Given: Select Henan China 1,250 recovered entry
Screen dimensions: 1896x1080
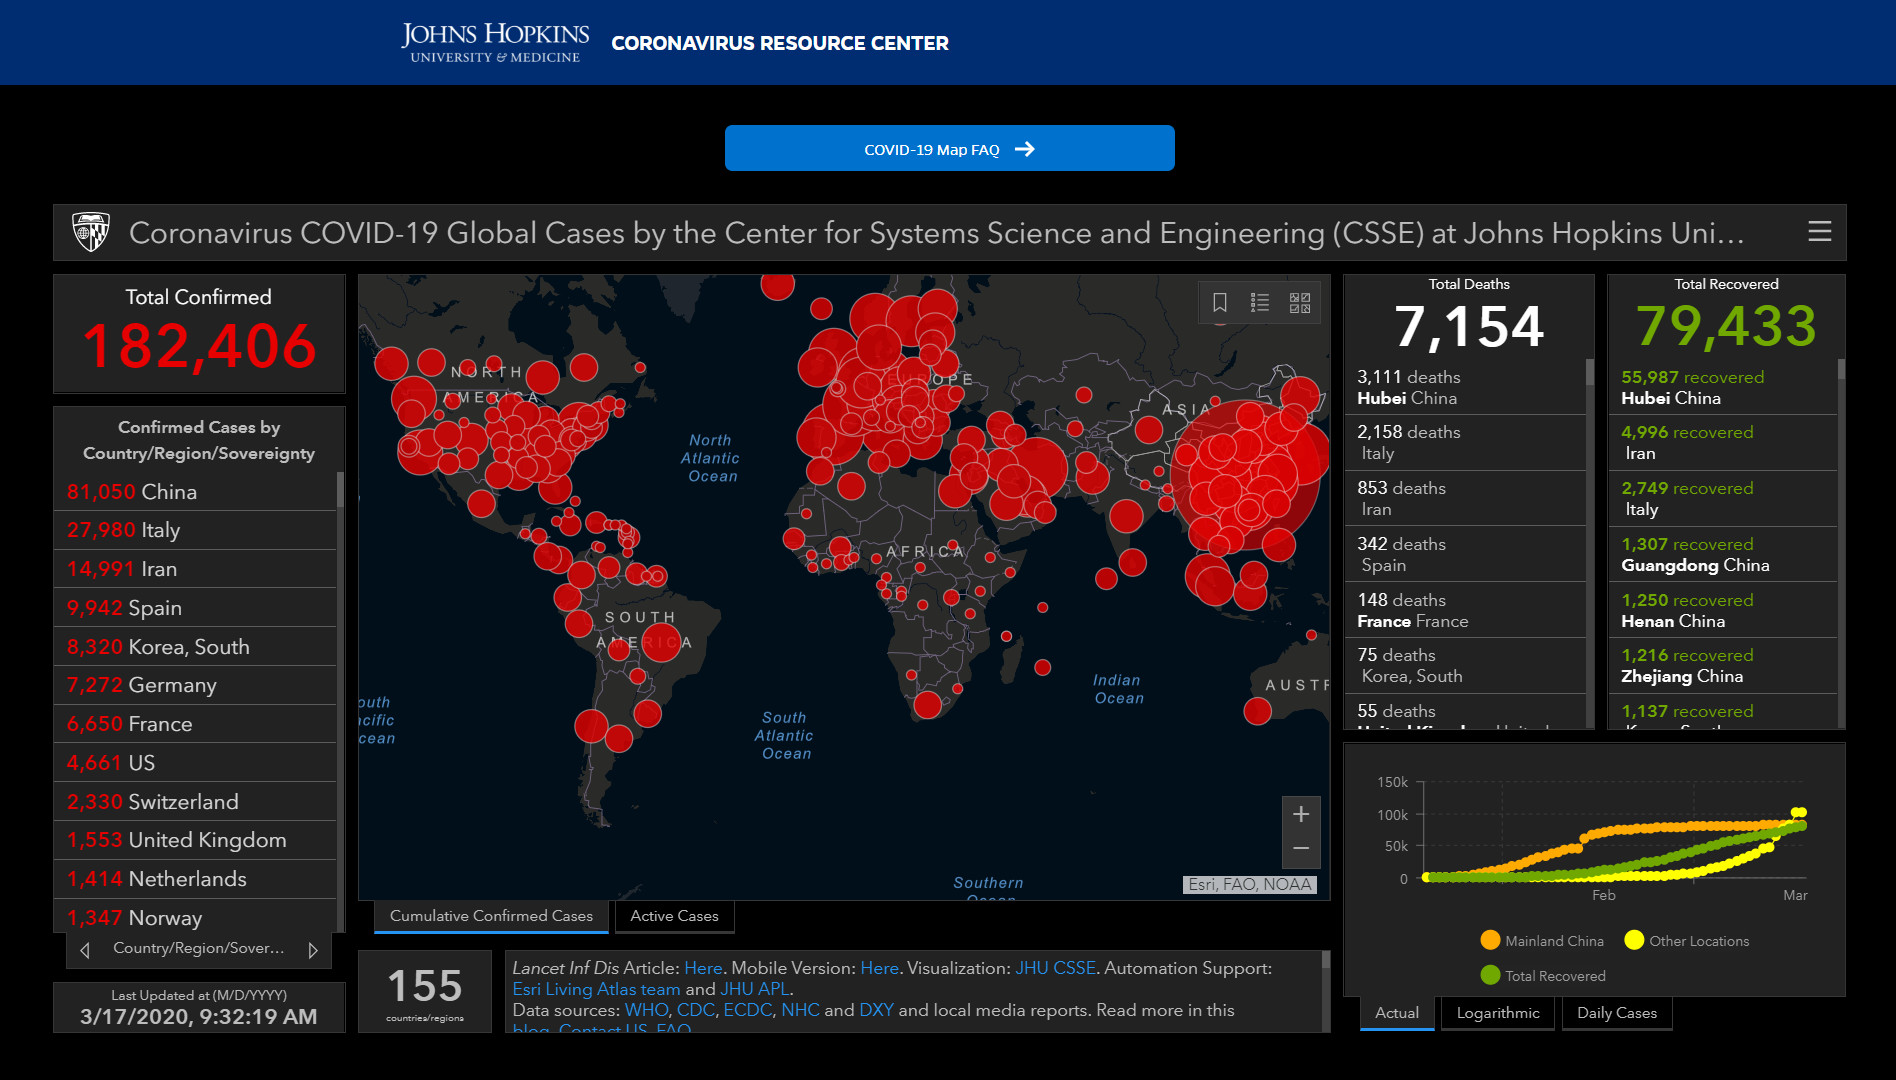Looking at the screenshot, I should (x=1723, y=610).
